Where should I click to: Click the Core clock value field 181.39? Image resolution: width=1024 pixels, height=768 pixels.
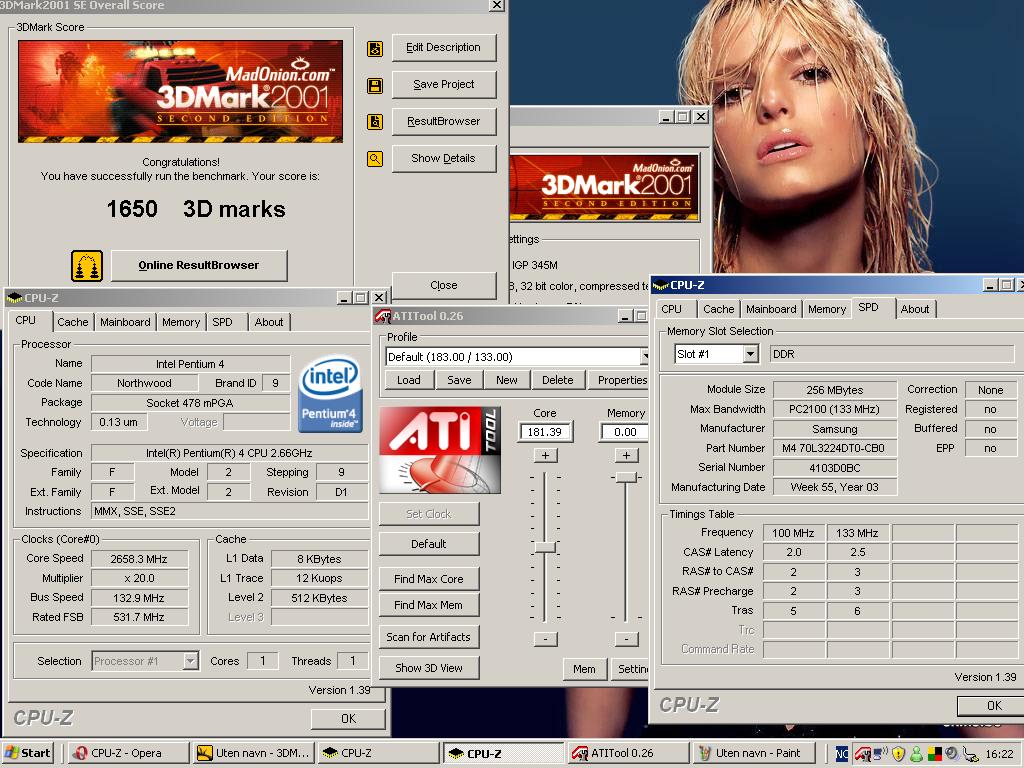tap(545, 432)
